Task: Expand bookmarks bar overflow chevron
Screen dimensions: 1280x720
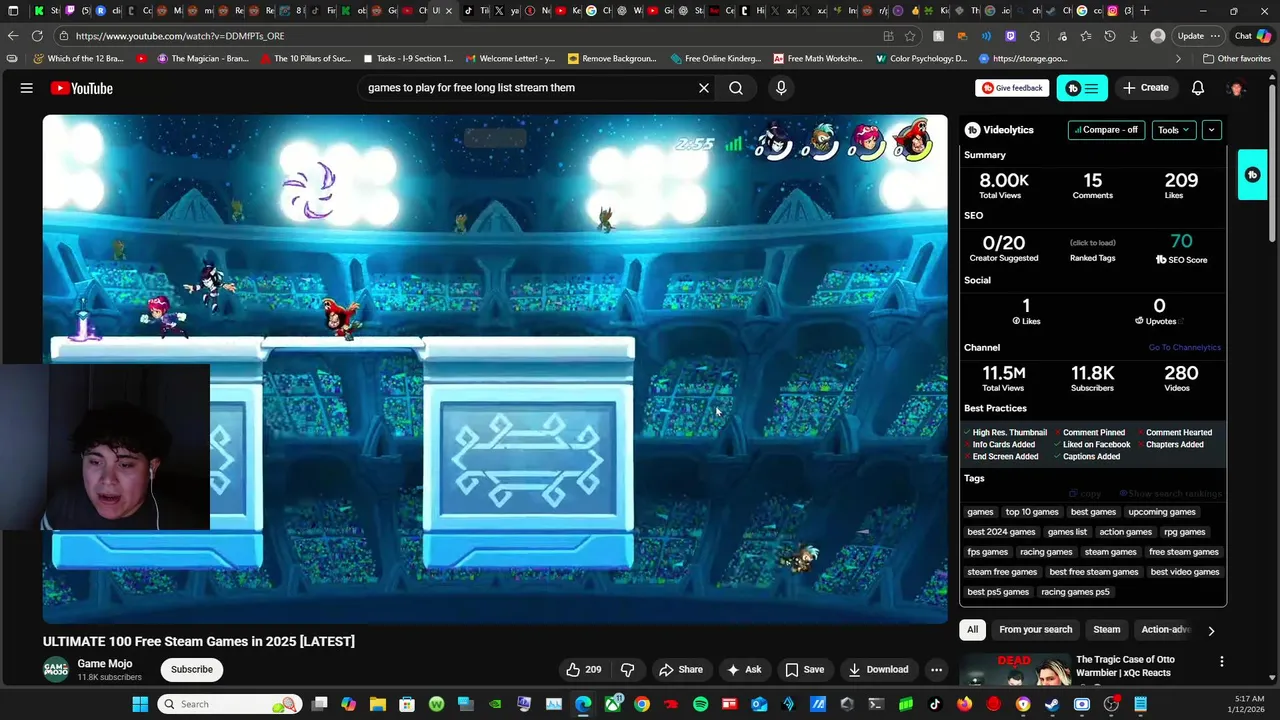Action: (1178, 59)
